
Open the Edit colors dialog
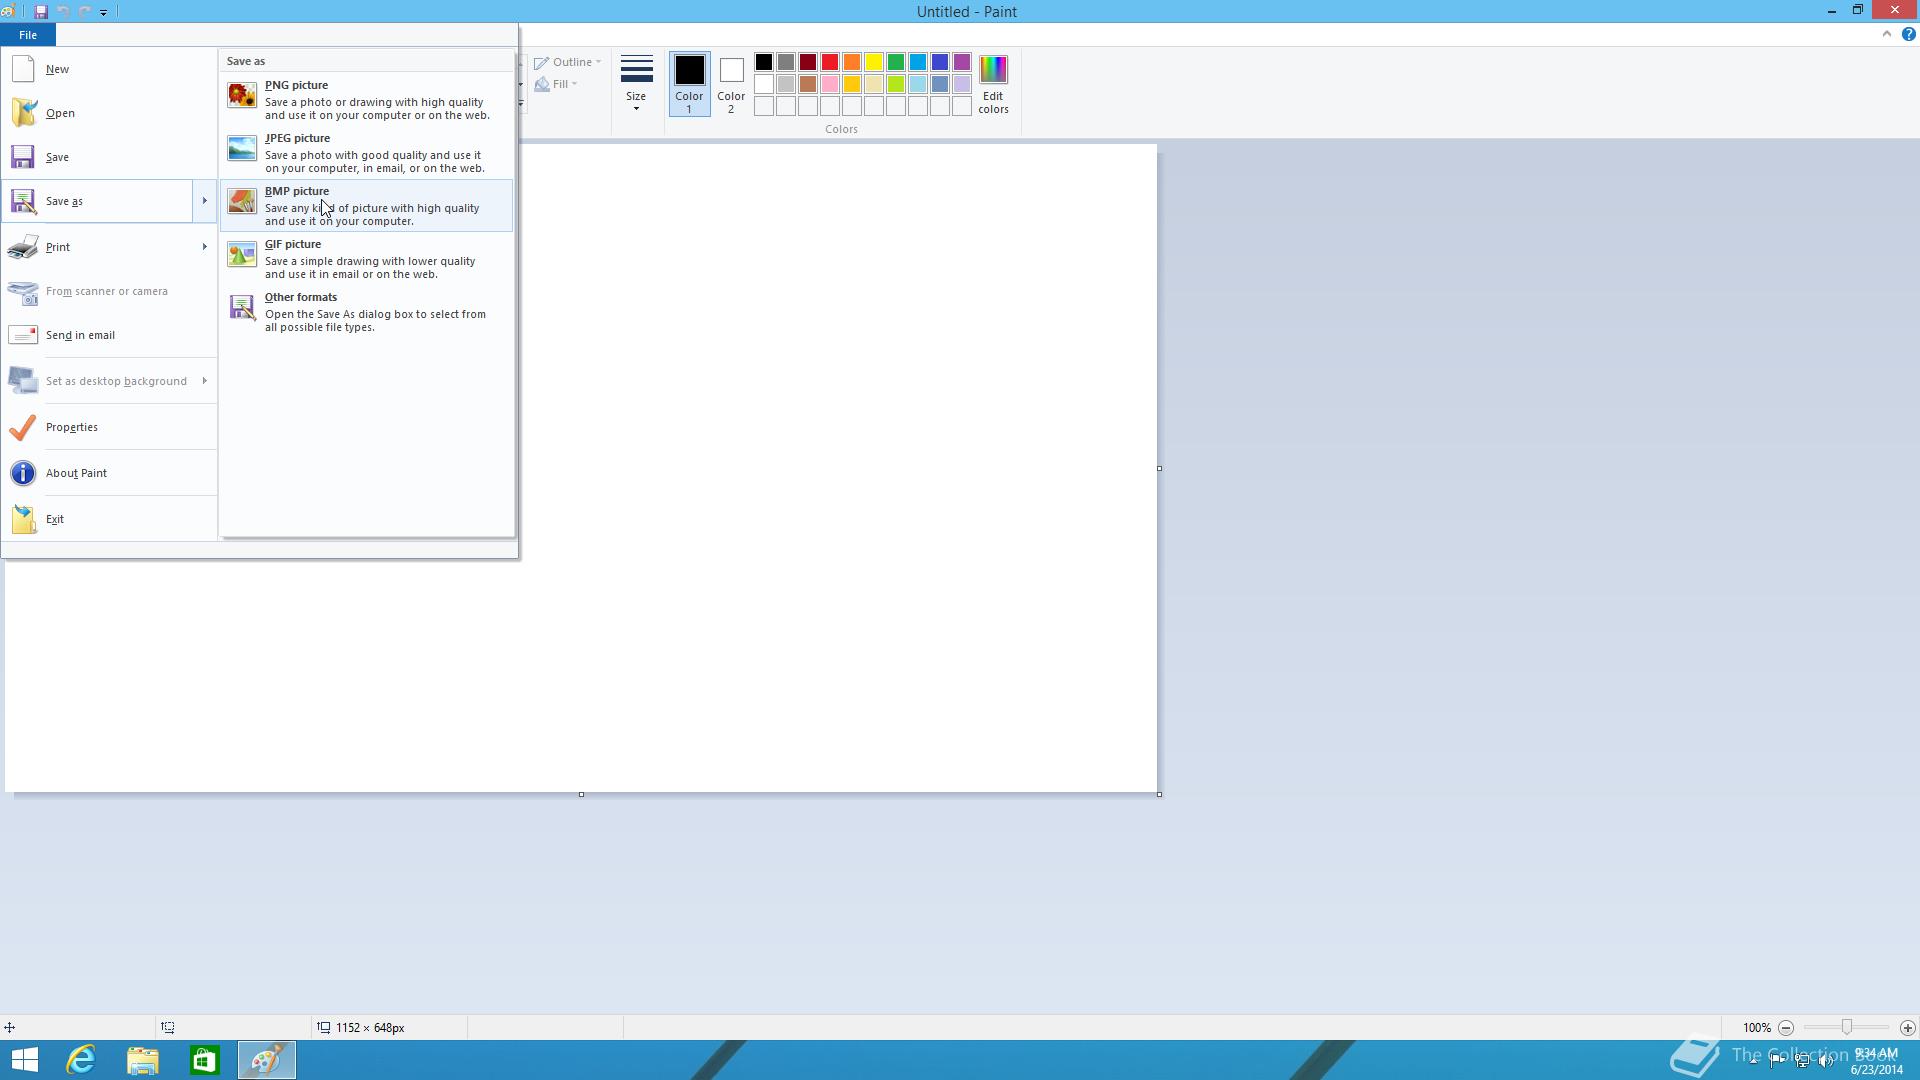click(993, 85)
